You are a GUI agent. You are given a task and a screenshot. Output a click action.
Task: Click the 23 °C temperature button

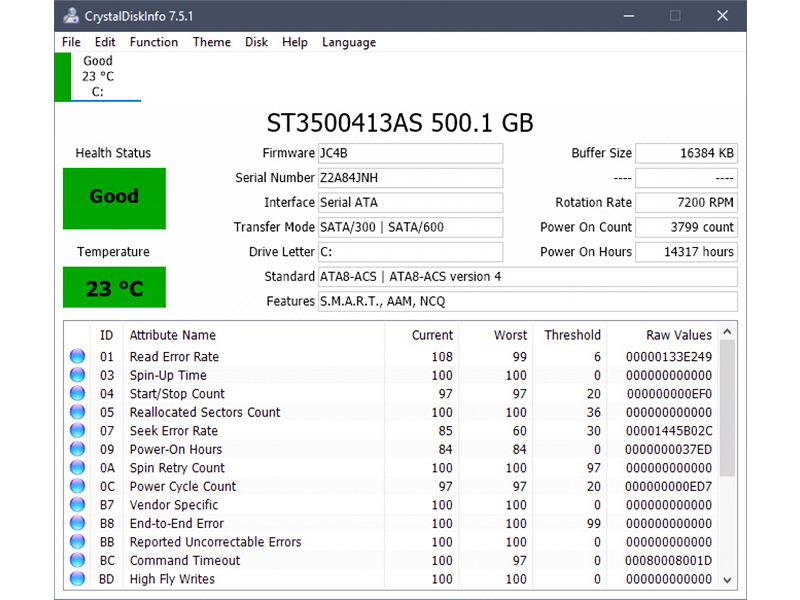[114, 288]
